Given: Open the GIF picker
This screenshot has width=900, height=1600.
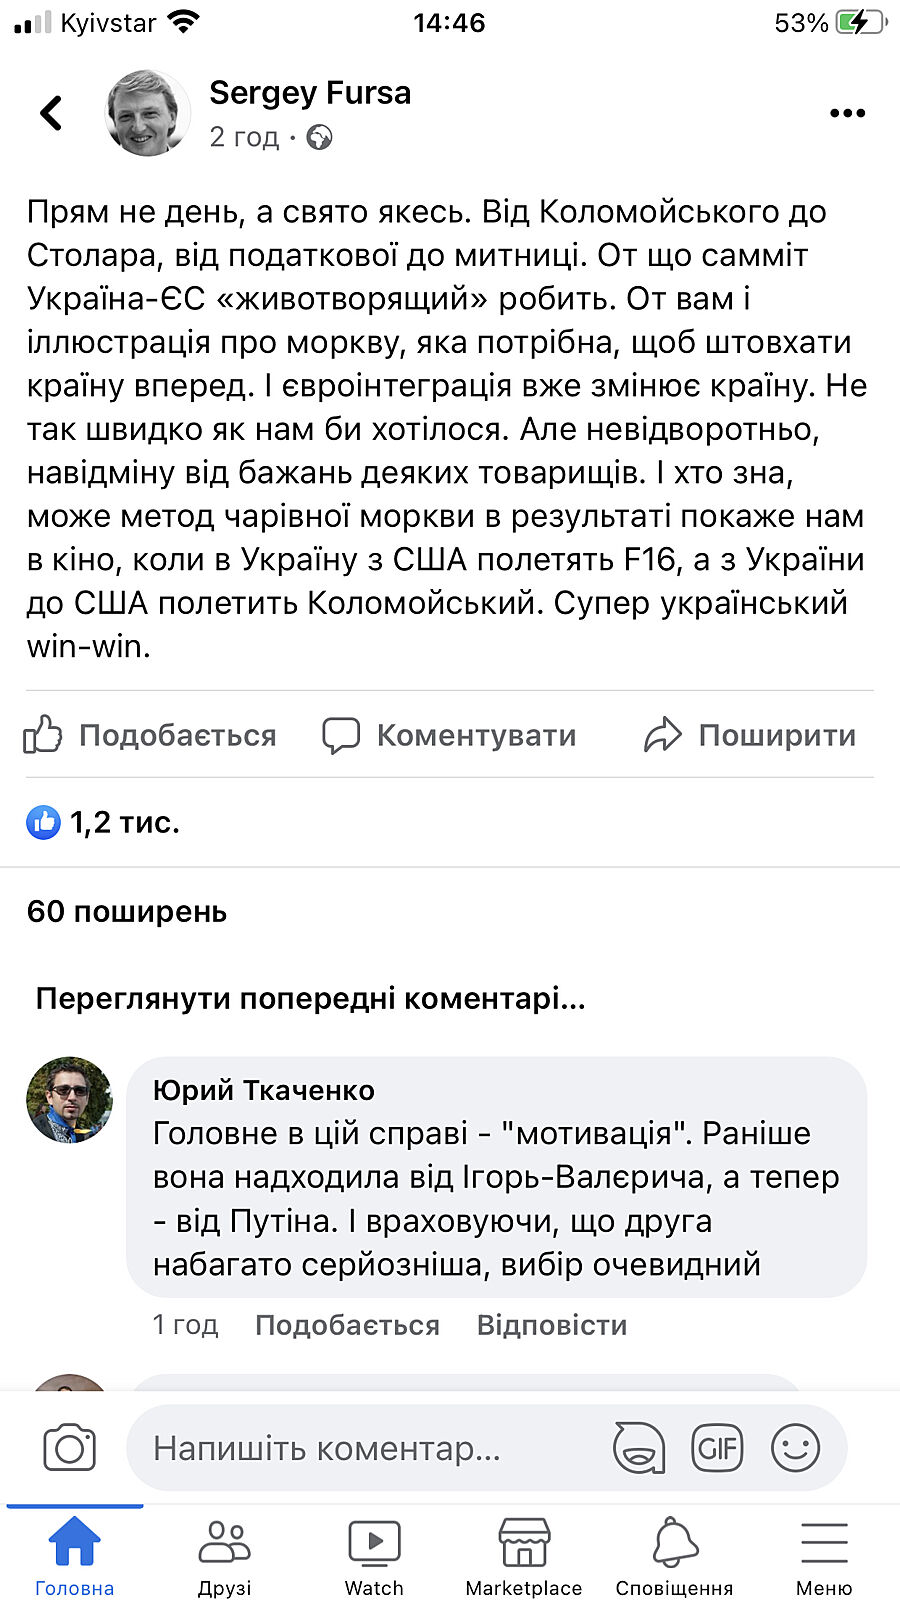Looking at the screenshot, I should 717,1448.
